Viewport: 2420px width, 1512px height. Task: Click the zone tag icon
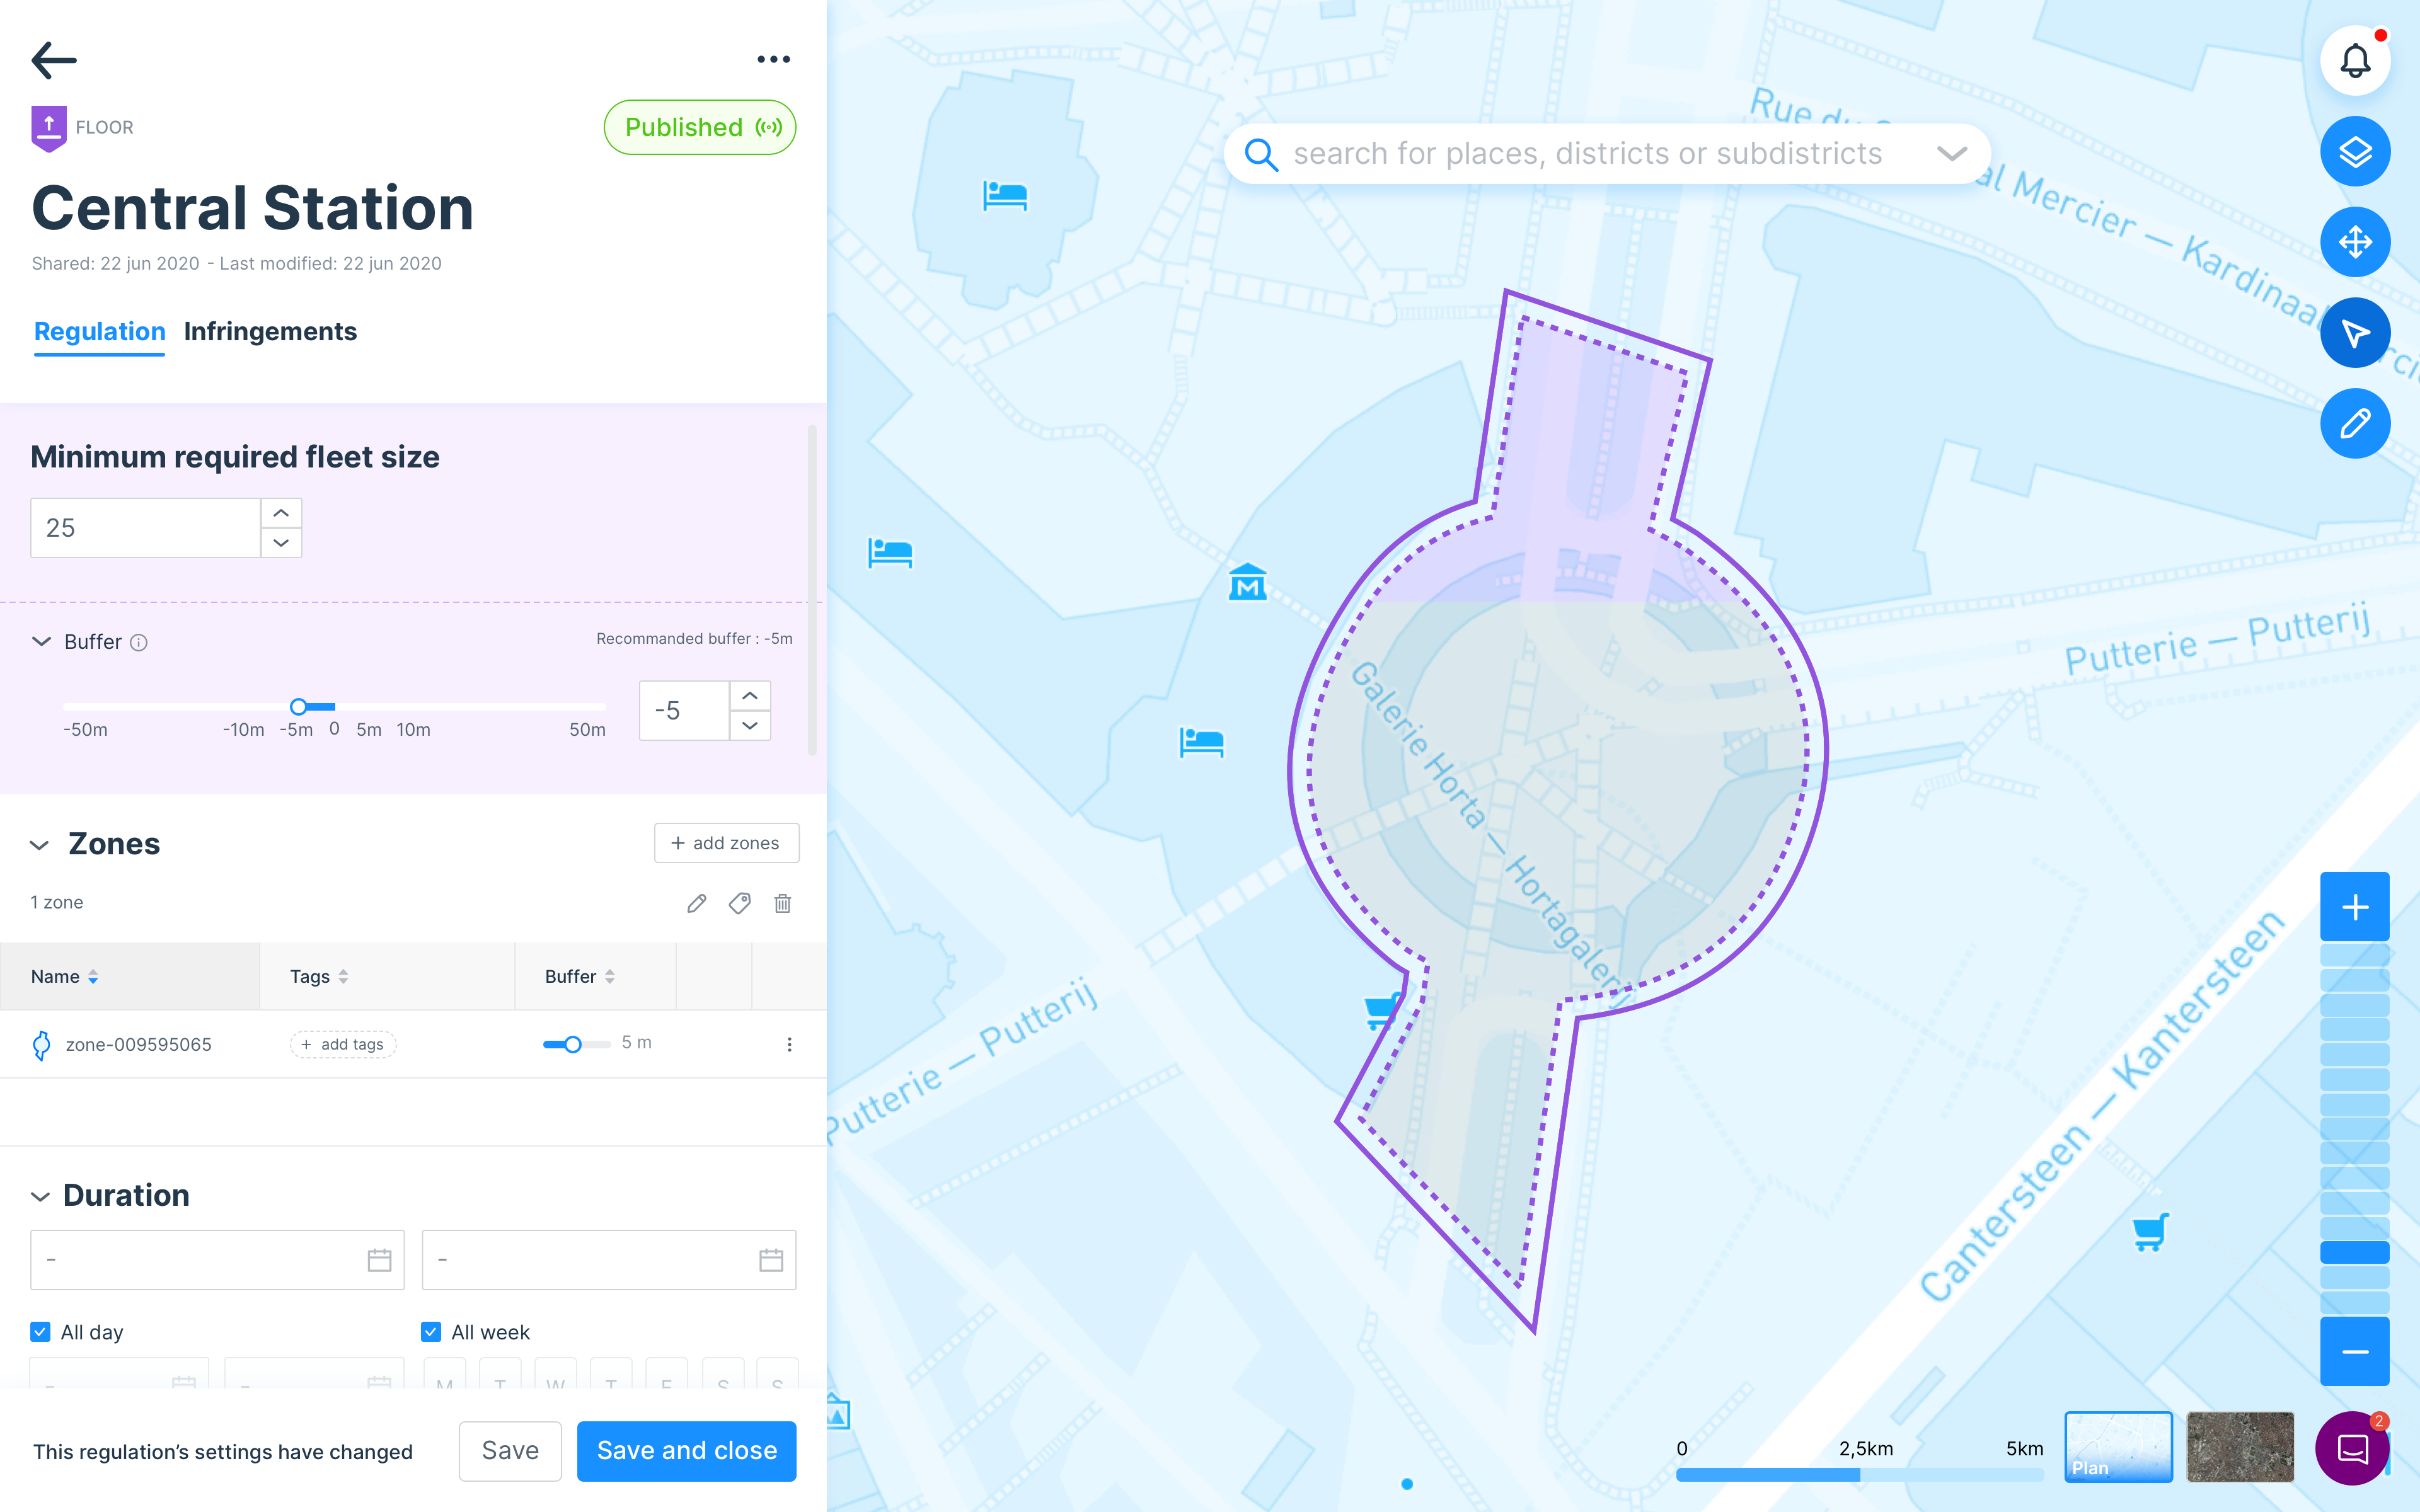740,903
